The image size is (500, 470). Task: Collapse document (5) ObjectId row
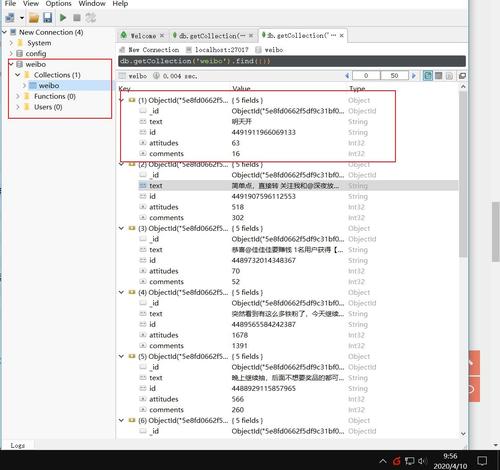click(x=122, y=356)
